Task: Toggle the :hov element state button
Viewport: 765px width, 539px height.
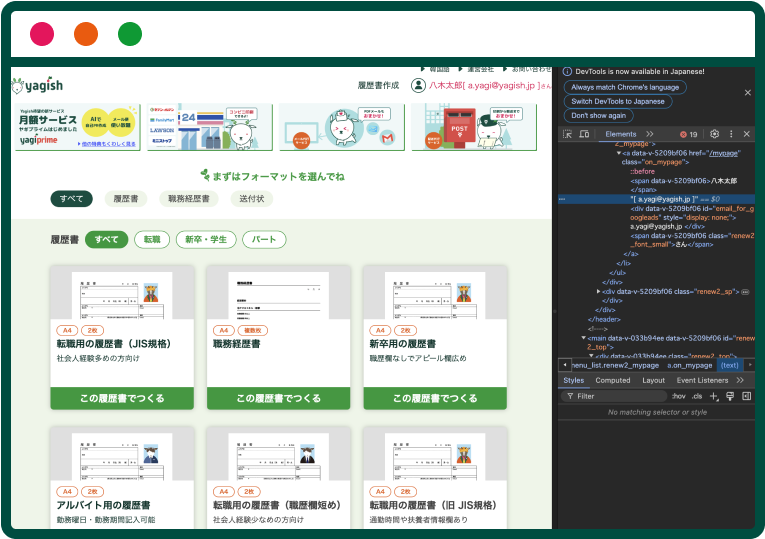Action: click(679, 396)
